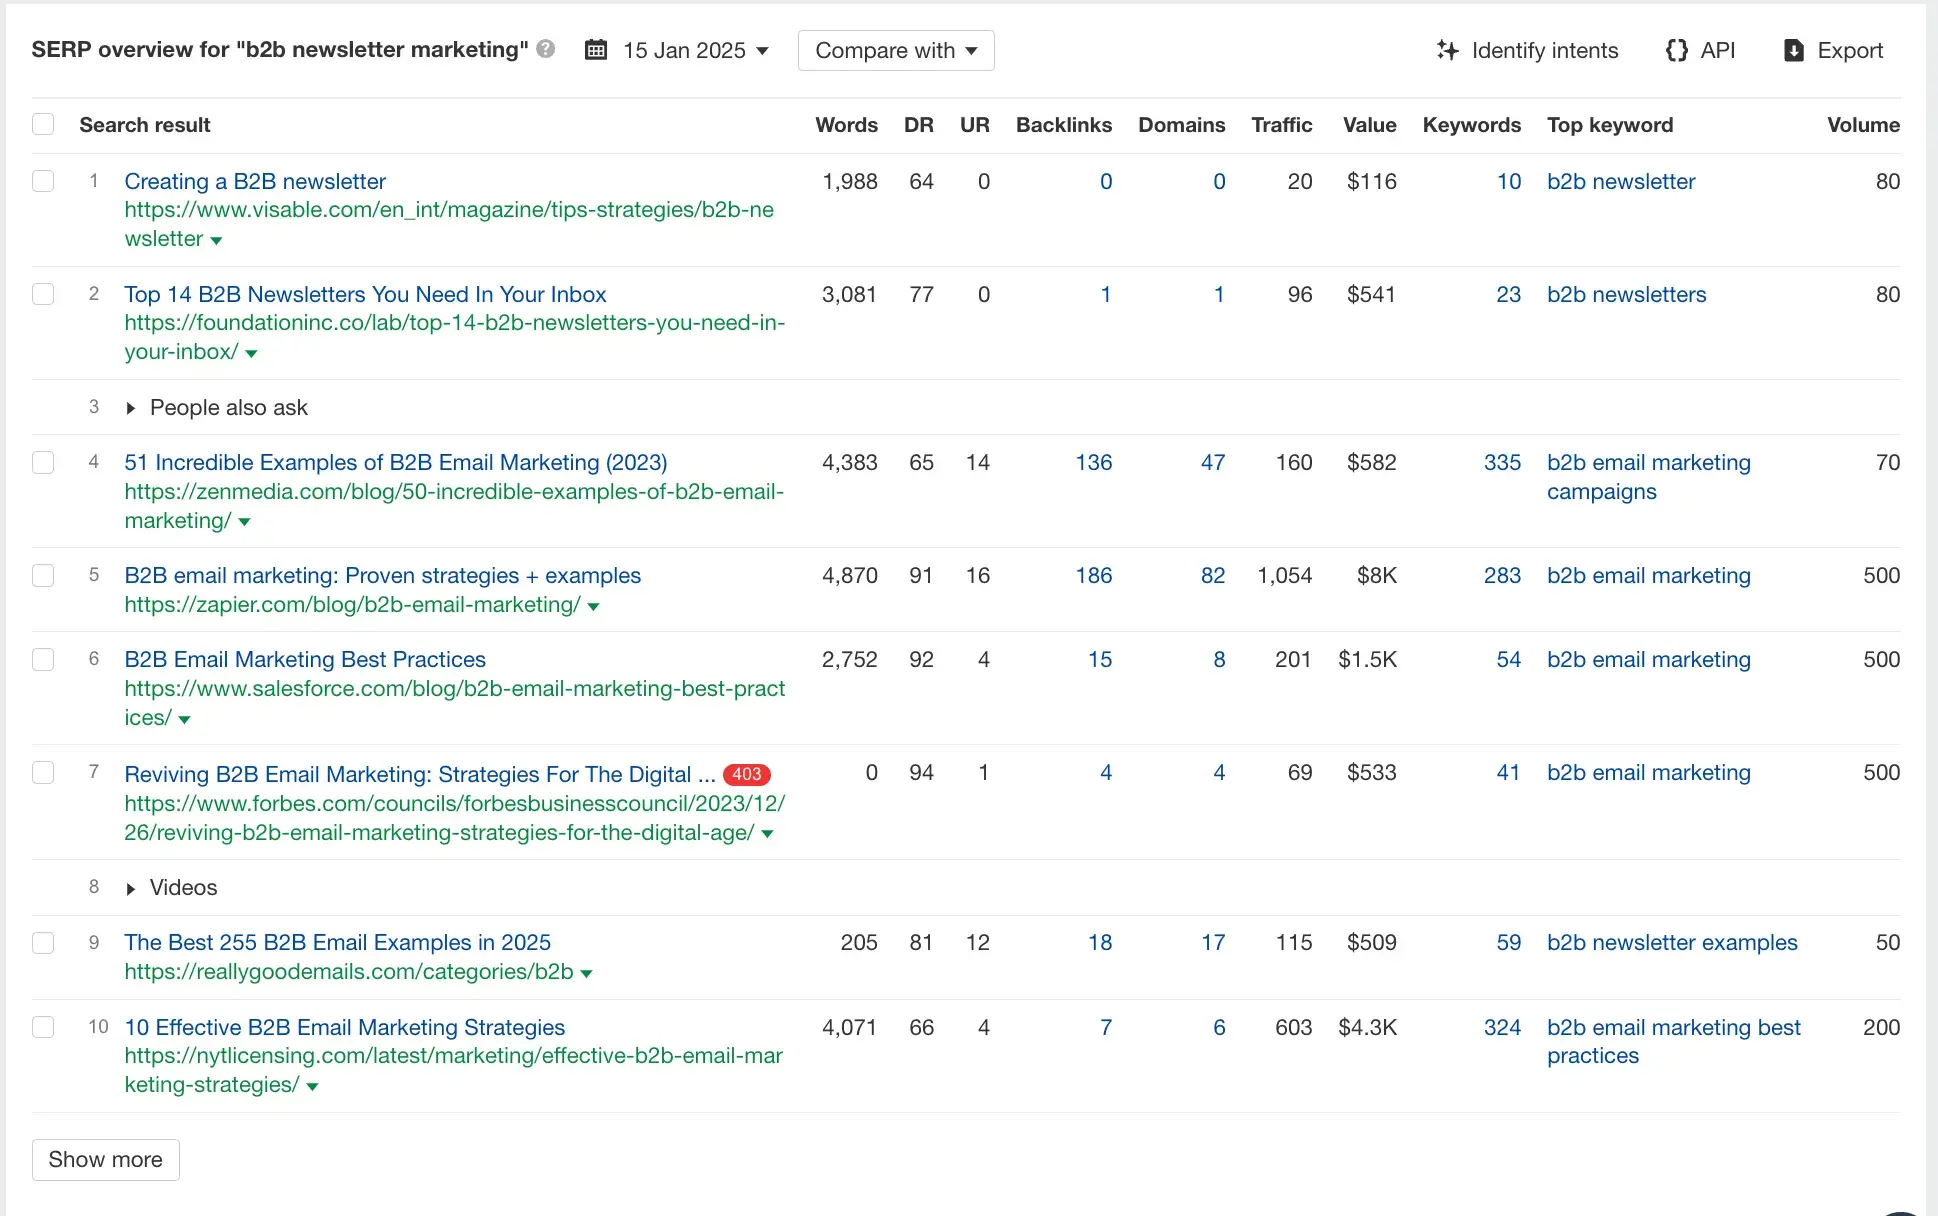Click the help question mark icon beside SERP overview title
Screen dimensions: 1938x1216
[546, 49]
